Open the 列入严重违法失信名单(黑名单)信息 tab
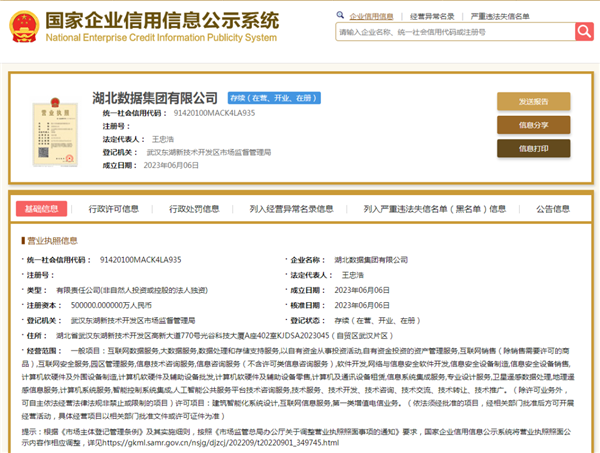 435,209
